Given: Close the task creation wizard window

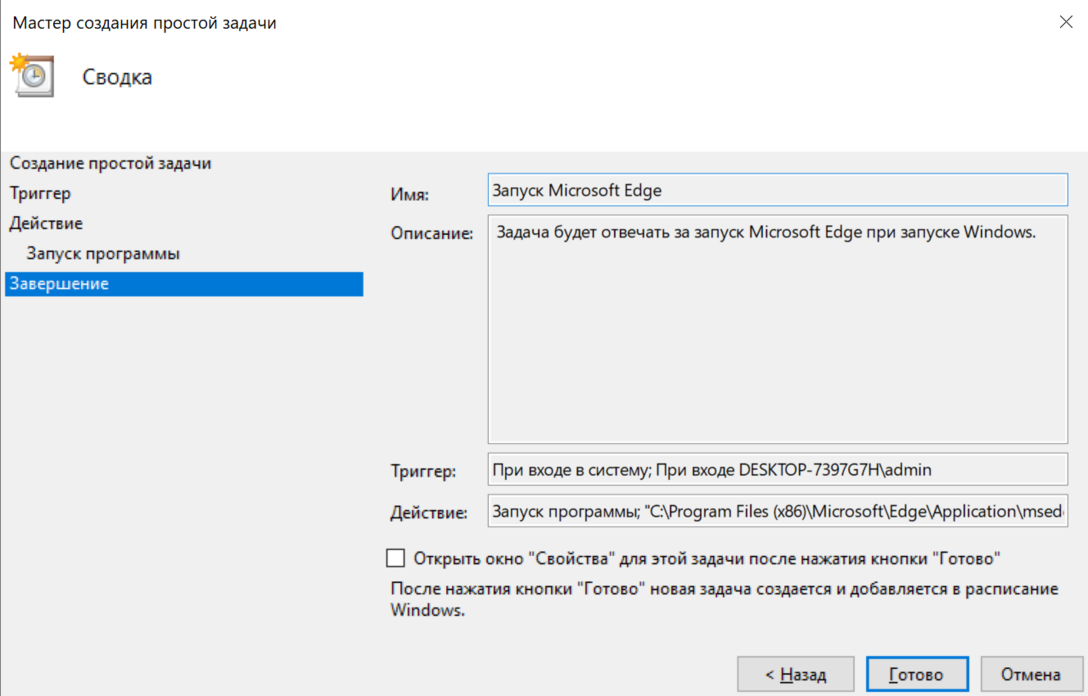Looking at the screenshot, I should (x=1065, y=22).
